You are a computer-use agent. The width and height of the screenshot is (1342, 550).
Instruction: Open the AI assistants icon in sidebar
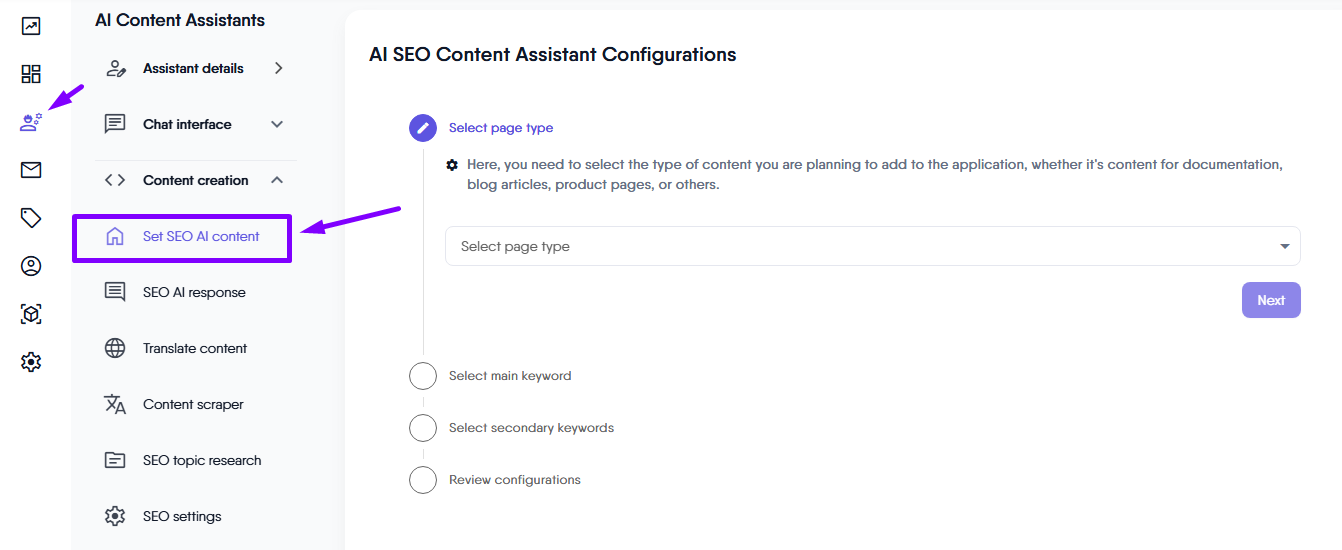(31, 123)
